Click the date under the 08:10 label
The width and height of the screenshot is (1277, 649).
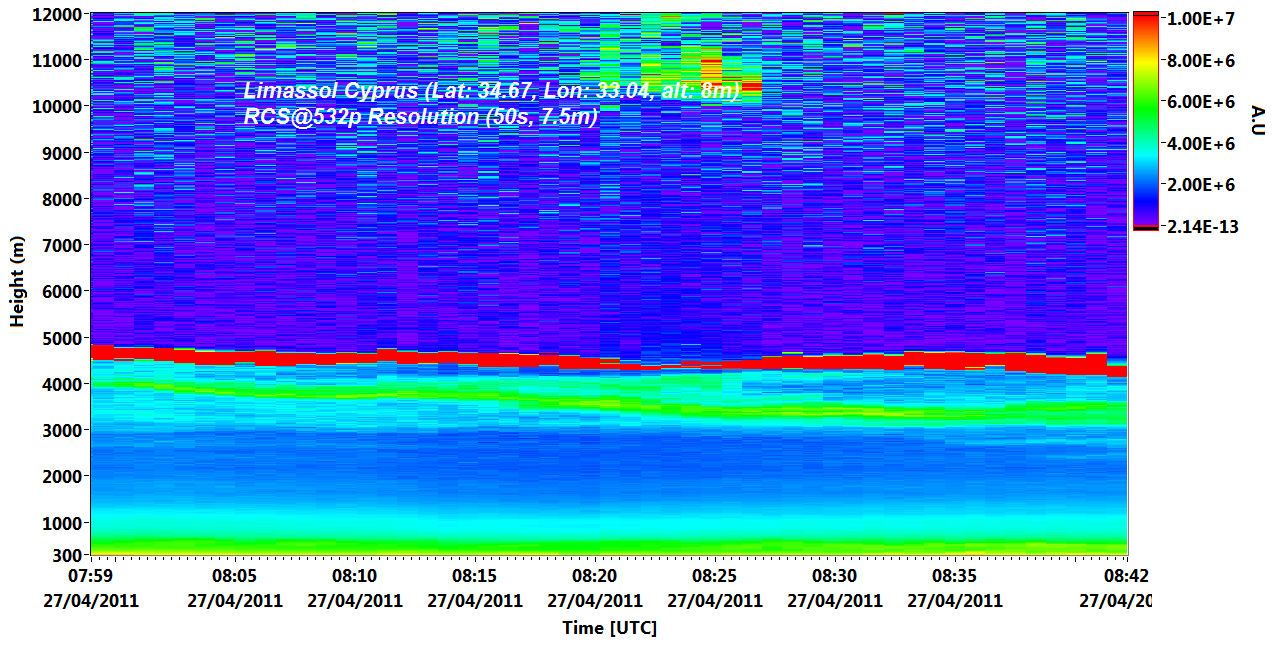point(354,601)
